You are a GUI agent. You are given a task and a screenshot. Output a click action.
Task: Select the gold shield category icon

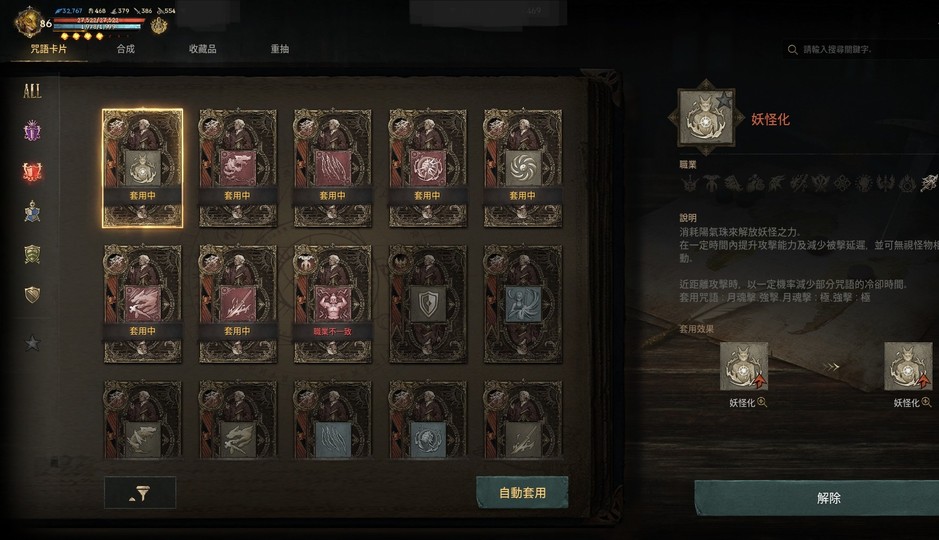(32, 295)
